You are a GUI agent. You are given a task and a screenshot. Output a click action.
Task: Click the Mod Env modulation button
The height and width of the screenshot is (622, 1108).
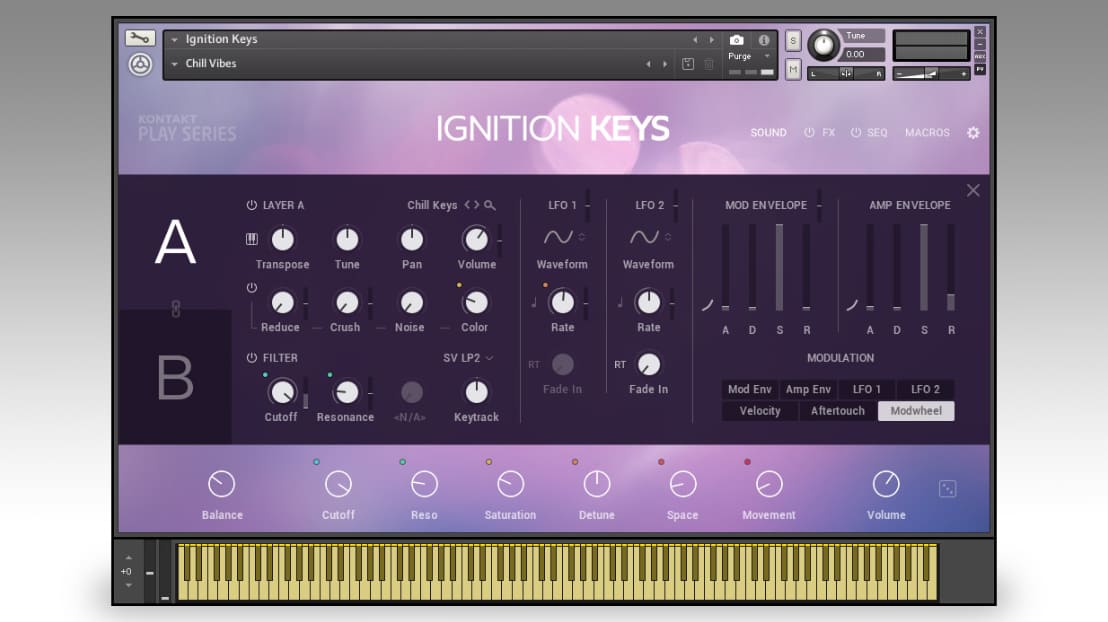pos(748,389)
